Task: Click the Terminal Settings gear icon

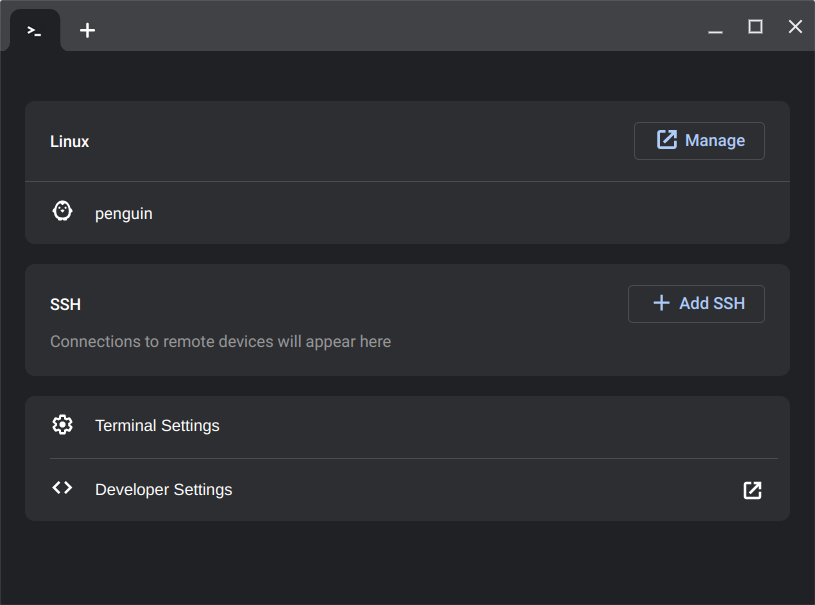Action: pos(62,425)
